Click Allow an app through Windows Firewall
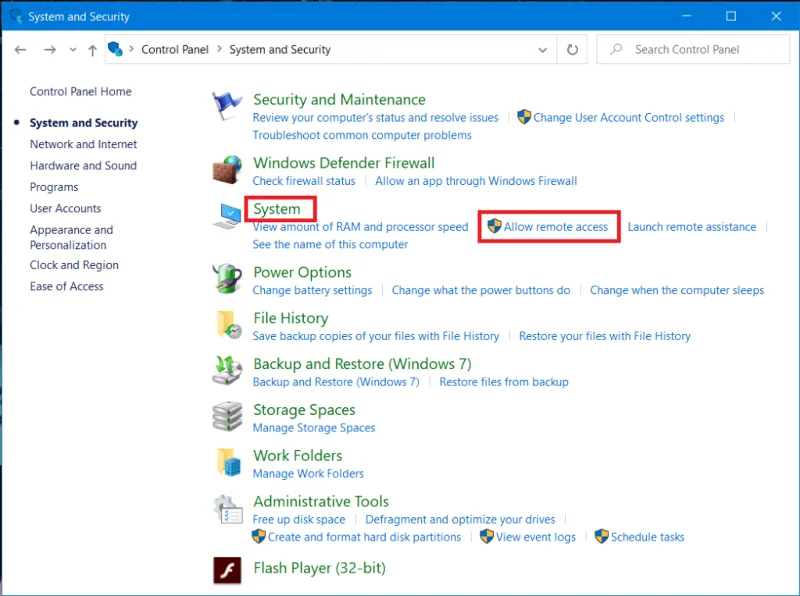This screenshot has height=596, width=800. 476,181
